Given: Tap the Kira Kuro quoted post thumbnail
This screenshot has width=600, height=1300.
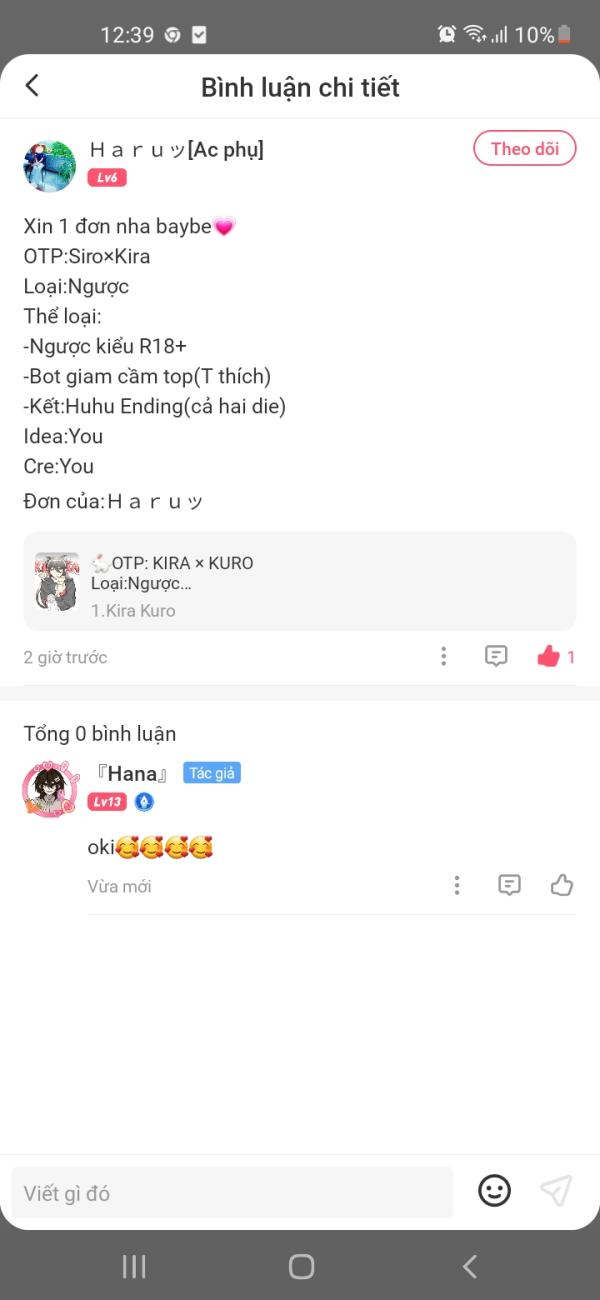Looking at the screenshot, I should tap(56, 581).
